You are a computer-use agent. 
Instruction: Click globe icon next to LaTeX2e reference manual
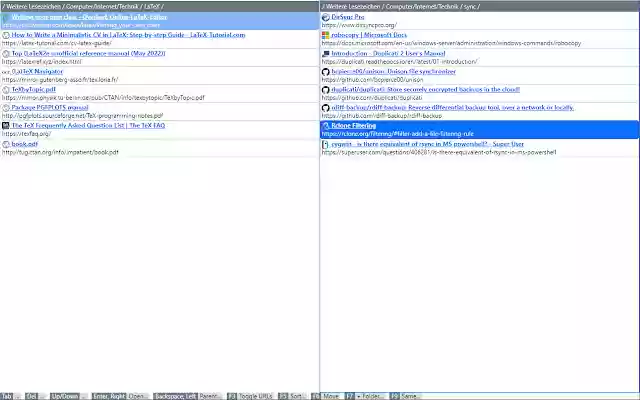[x=6, y=53]
